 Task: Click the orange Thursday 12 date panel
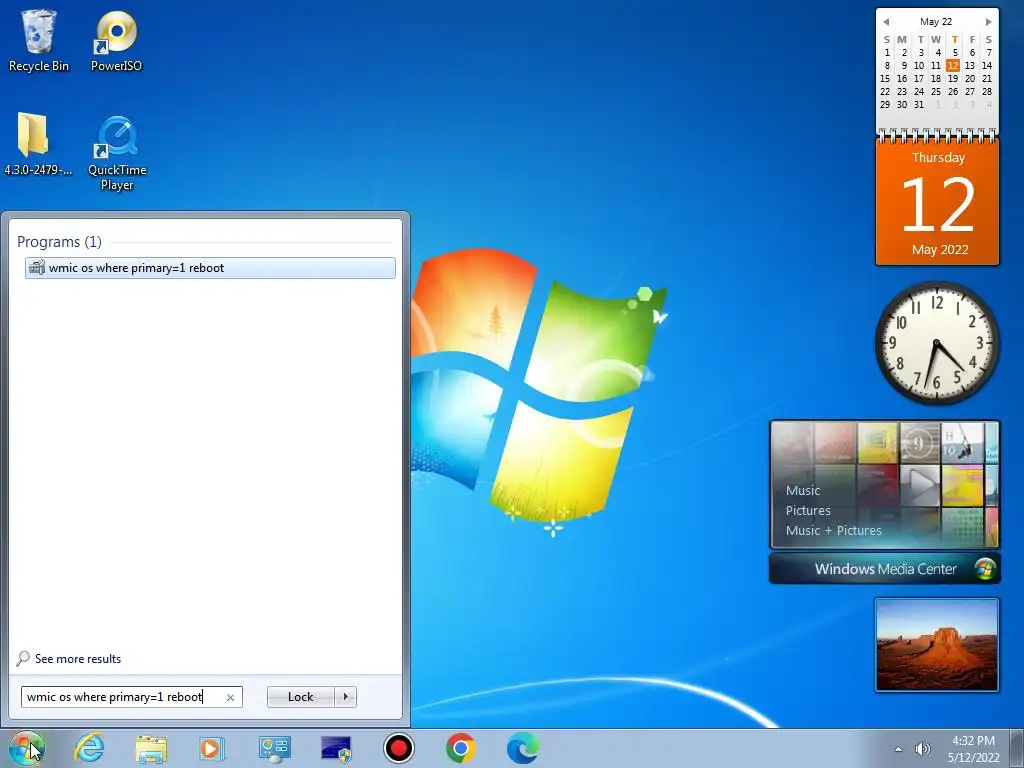[937, 202]
